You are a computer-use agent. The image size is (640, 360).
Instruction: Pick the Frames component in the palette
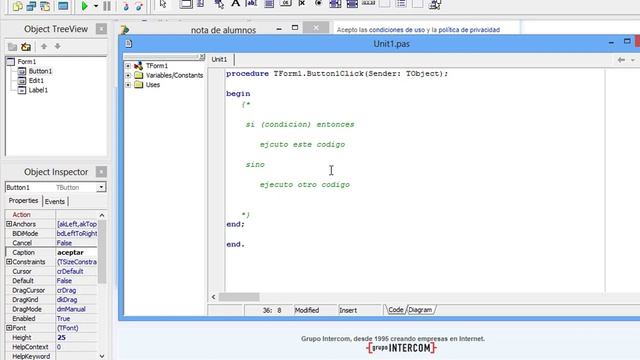click(186, 4)
